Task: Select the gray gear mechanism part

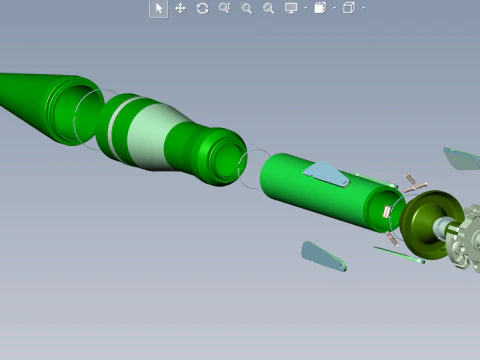Action: click(x=467, y=237)
